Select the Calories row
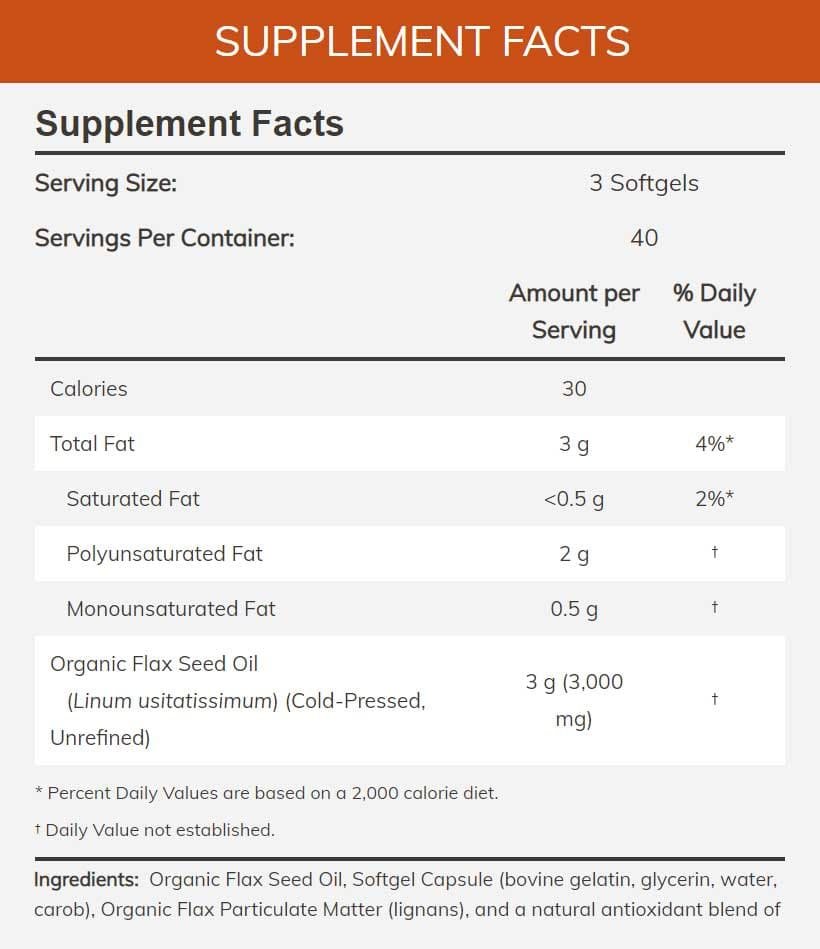The image size is (820, 949). click(410, 389)
